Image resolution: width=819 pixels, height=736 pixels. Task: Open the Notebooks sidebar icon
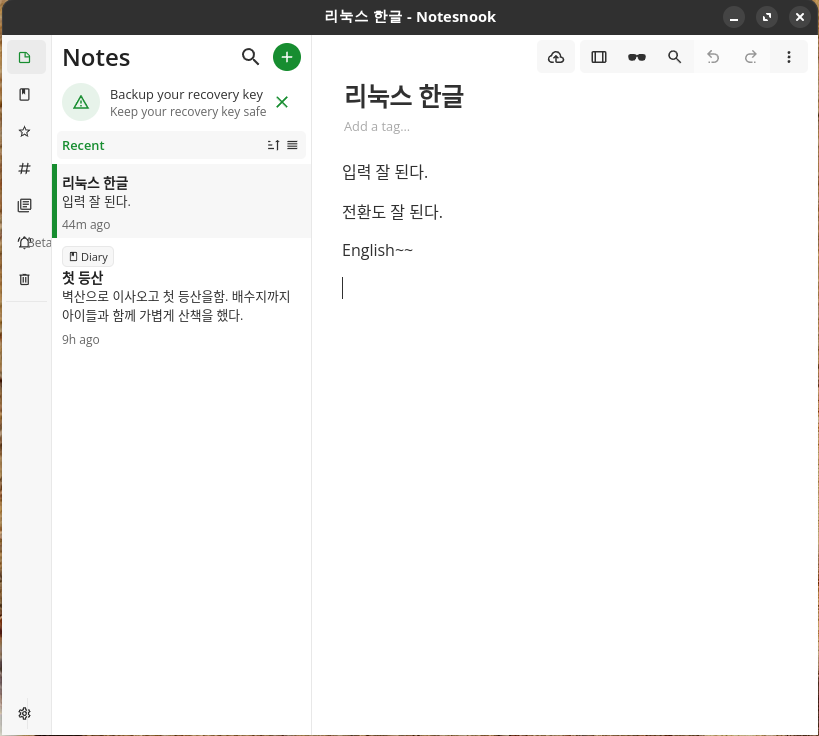[25, 95]
